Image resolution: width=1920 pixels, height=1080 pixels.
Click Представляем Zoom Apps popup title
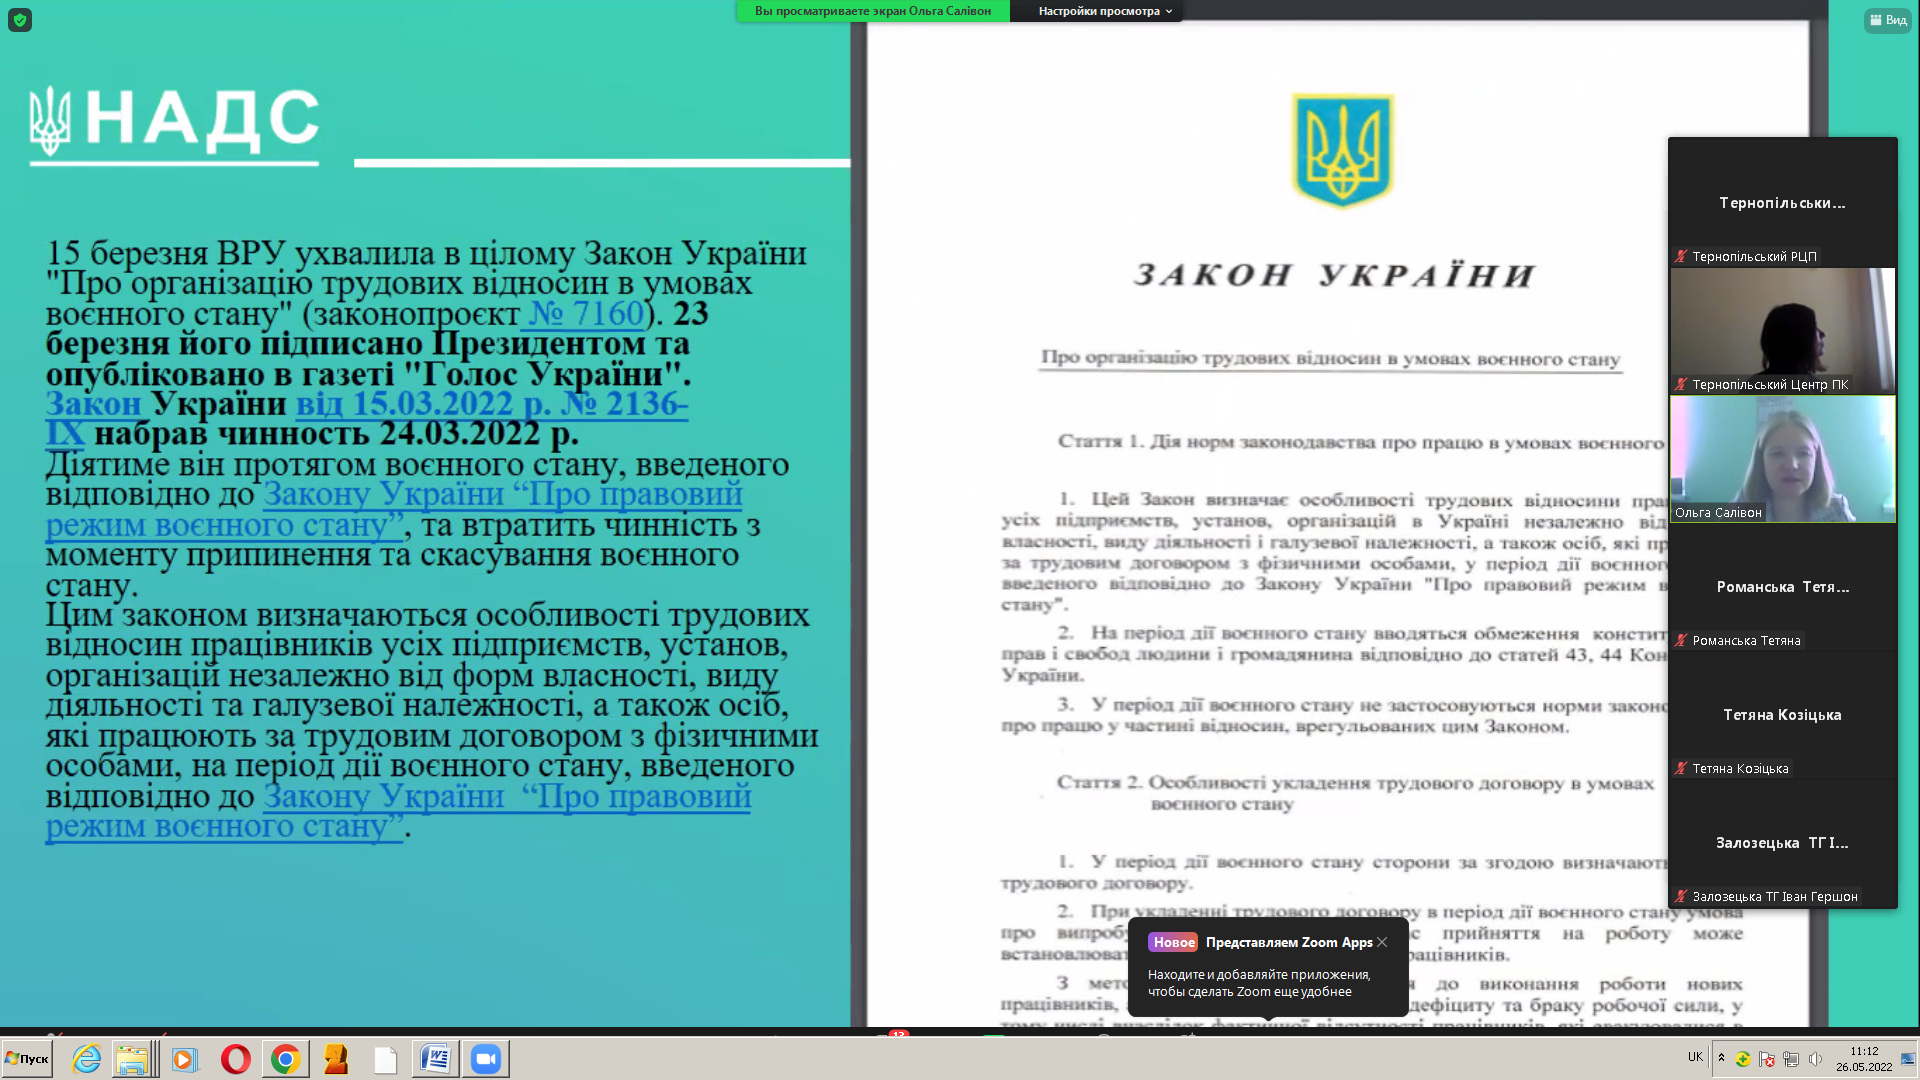tap(1289, 942)
